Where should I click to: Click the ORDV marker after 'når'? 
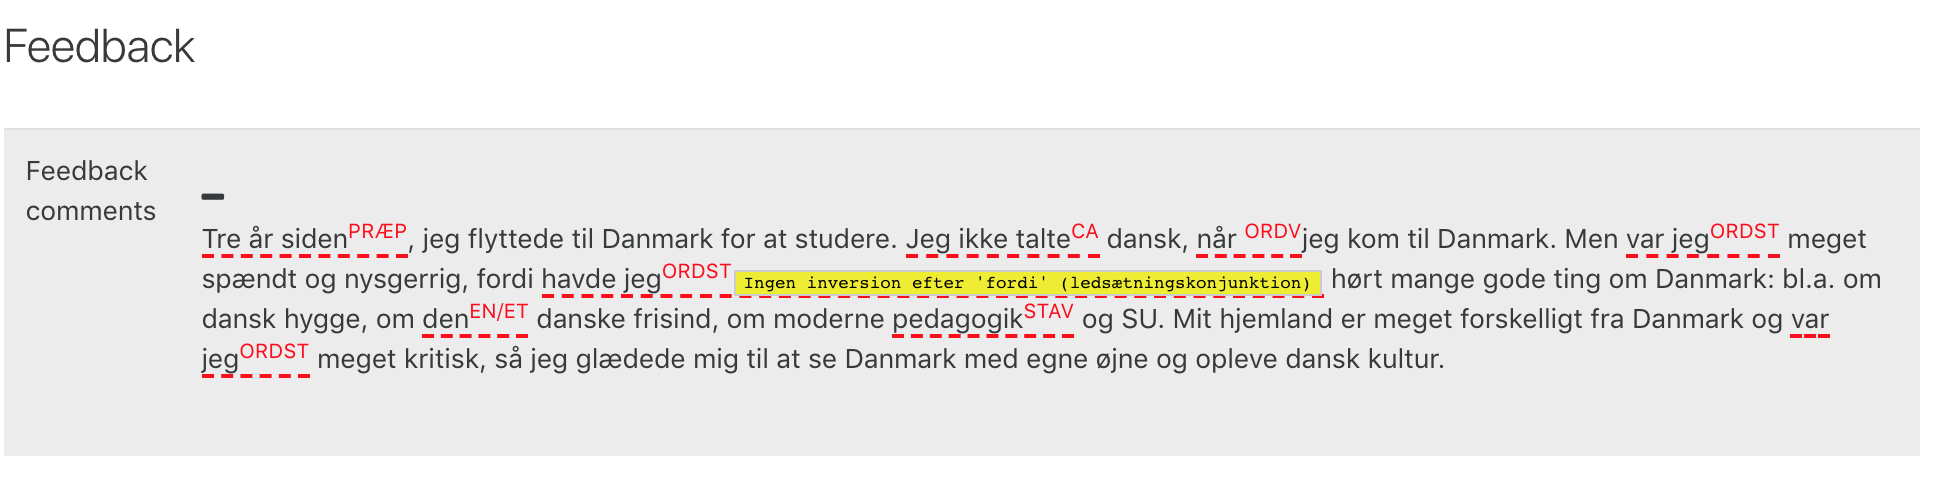coord(1272,232)
